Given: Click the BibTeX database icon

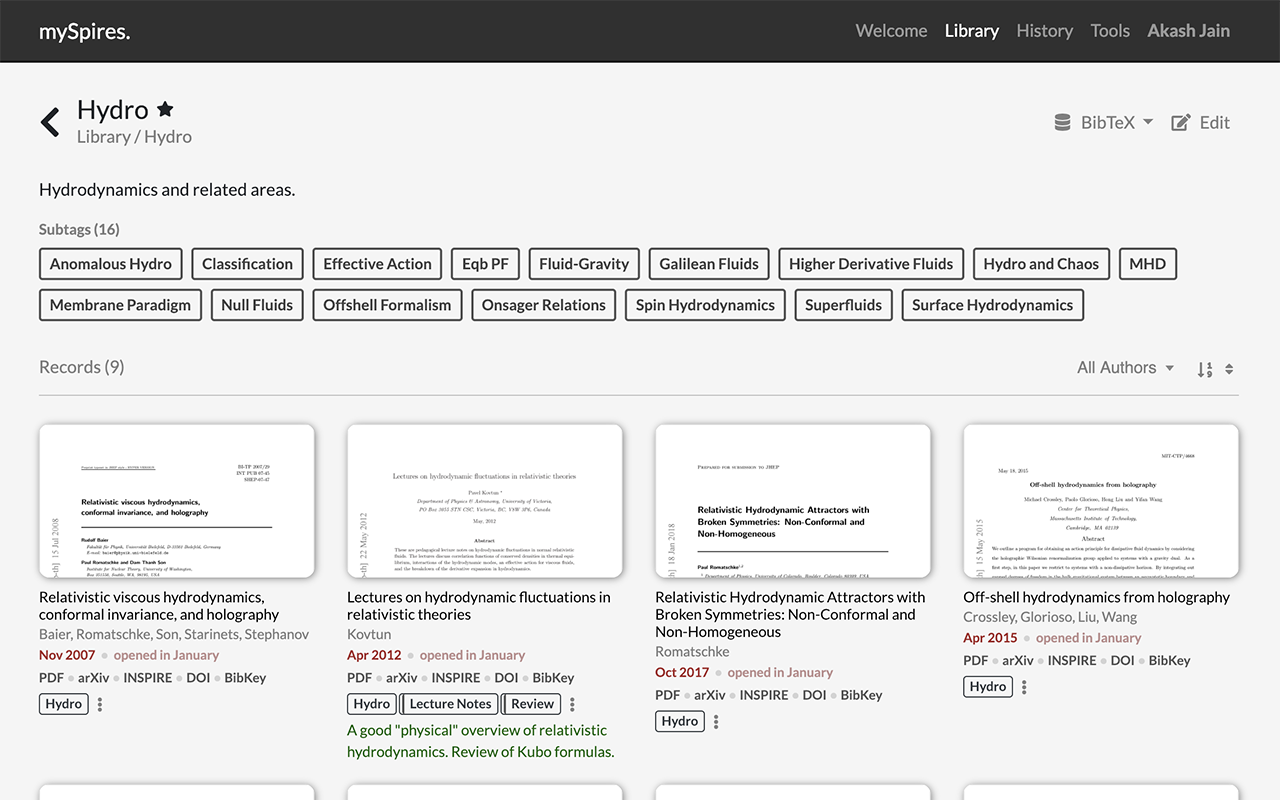Looking at the screenshot, I should tap(1062, 122).
